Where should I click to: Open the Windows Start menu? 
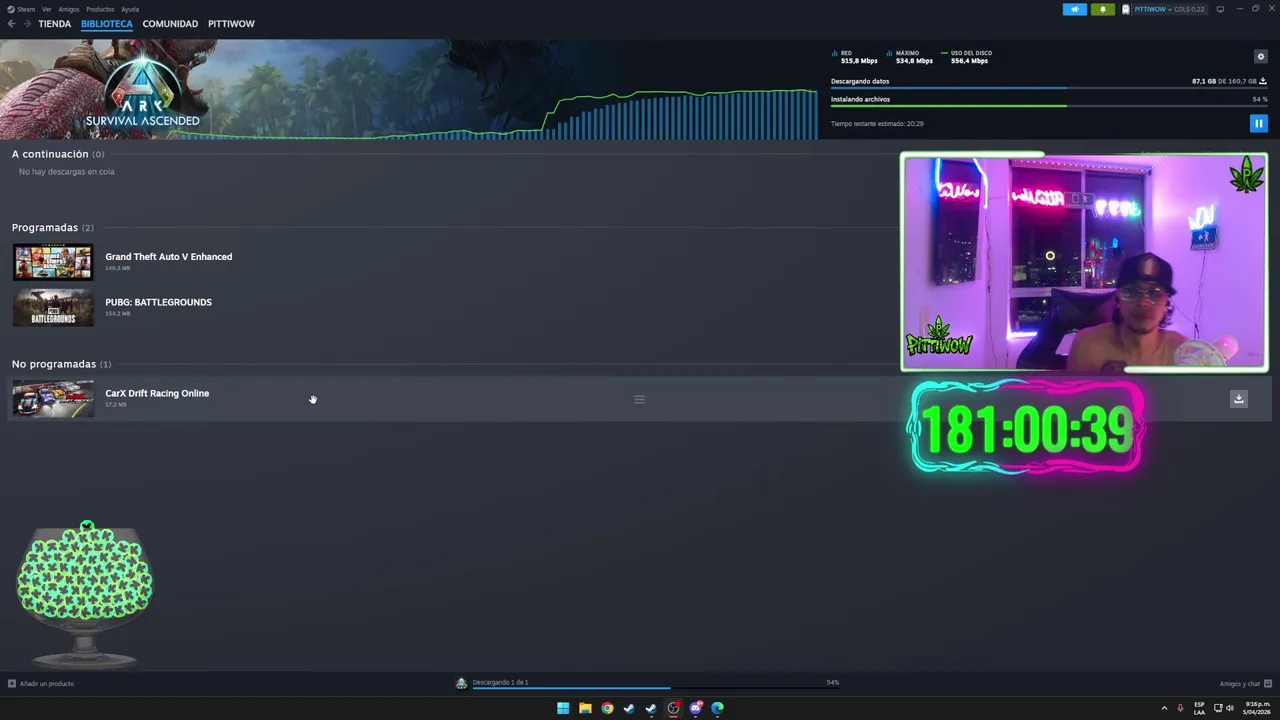tap(563, 708)
